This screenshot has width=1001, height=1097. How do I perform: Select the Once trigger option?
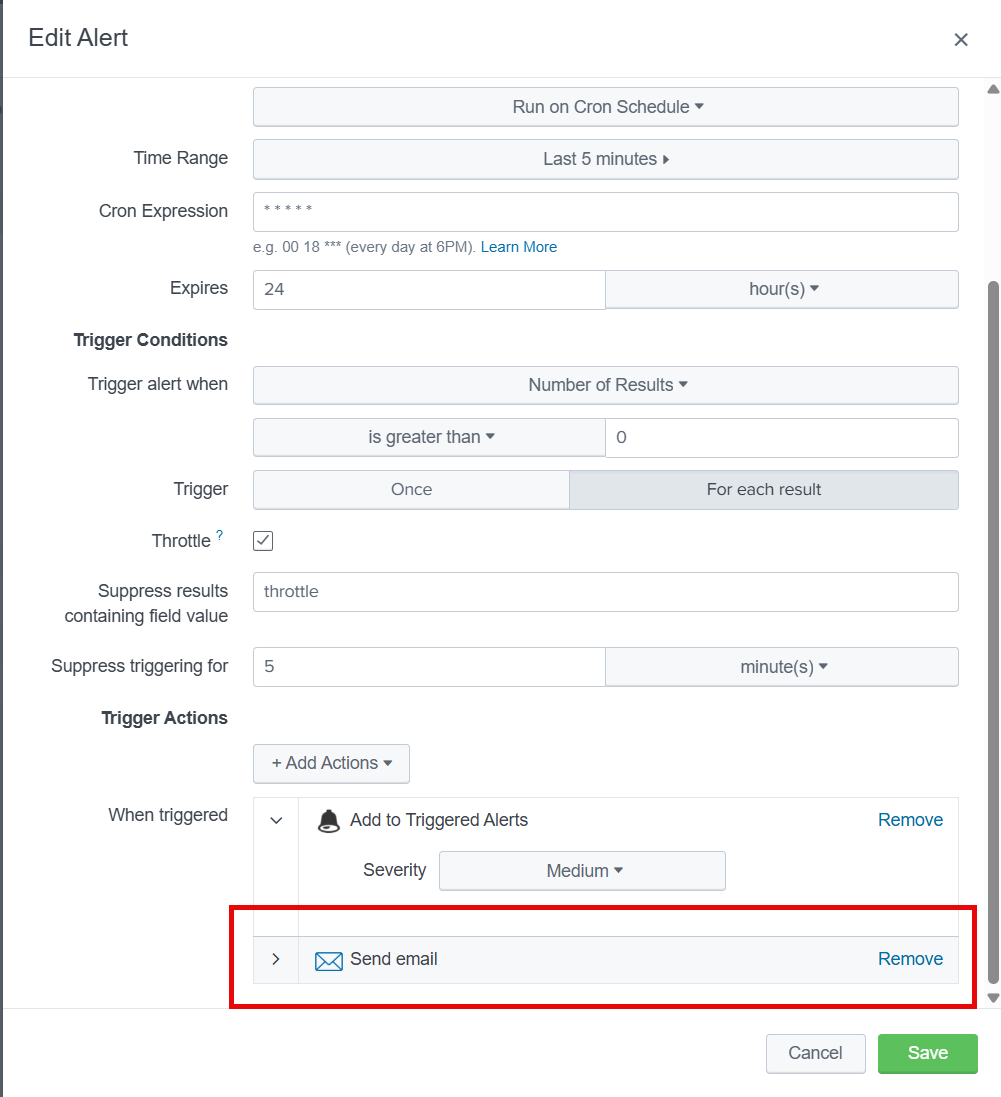pos(411,489)
